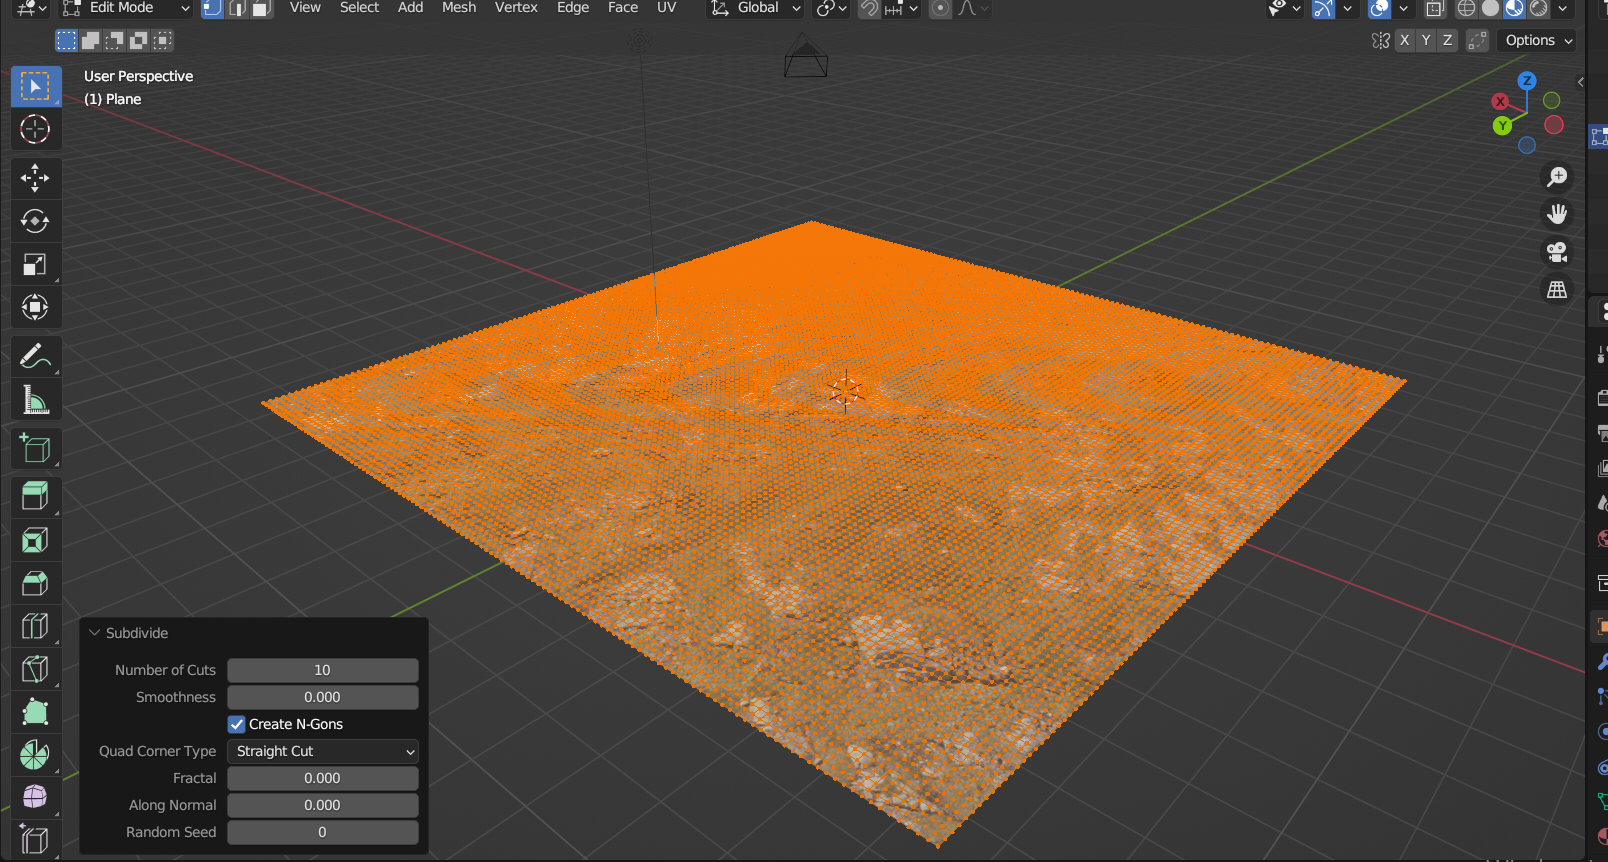Select the Poly Build tool
This screenshot has height=862, width=1608.
click(x=36, y=712)
